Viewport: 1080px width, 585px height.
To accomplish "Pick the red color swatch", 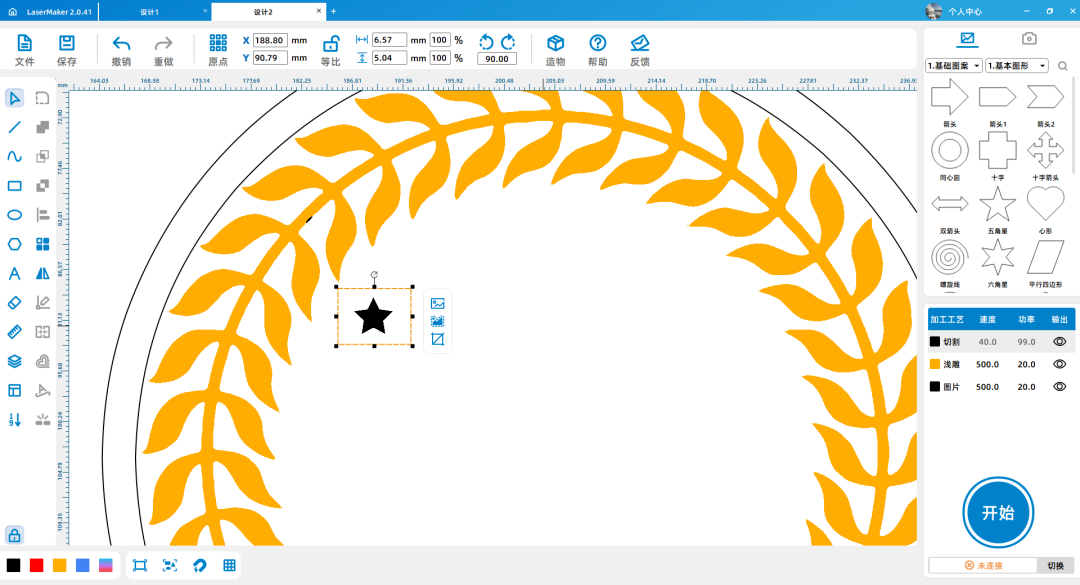I will pyautogui.click(x=37, y=565).
